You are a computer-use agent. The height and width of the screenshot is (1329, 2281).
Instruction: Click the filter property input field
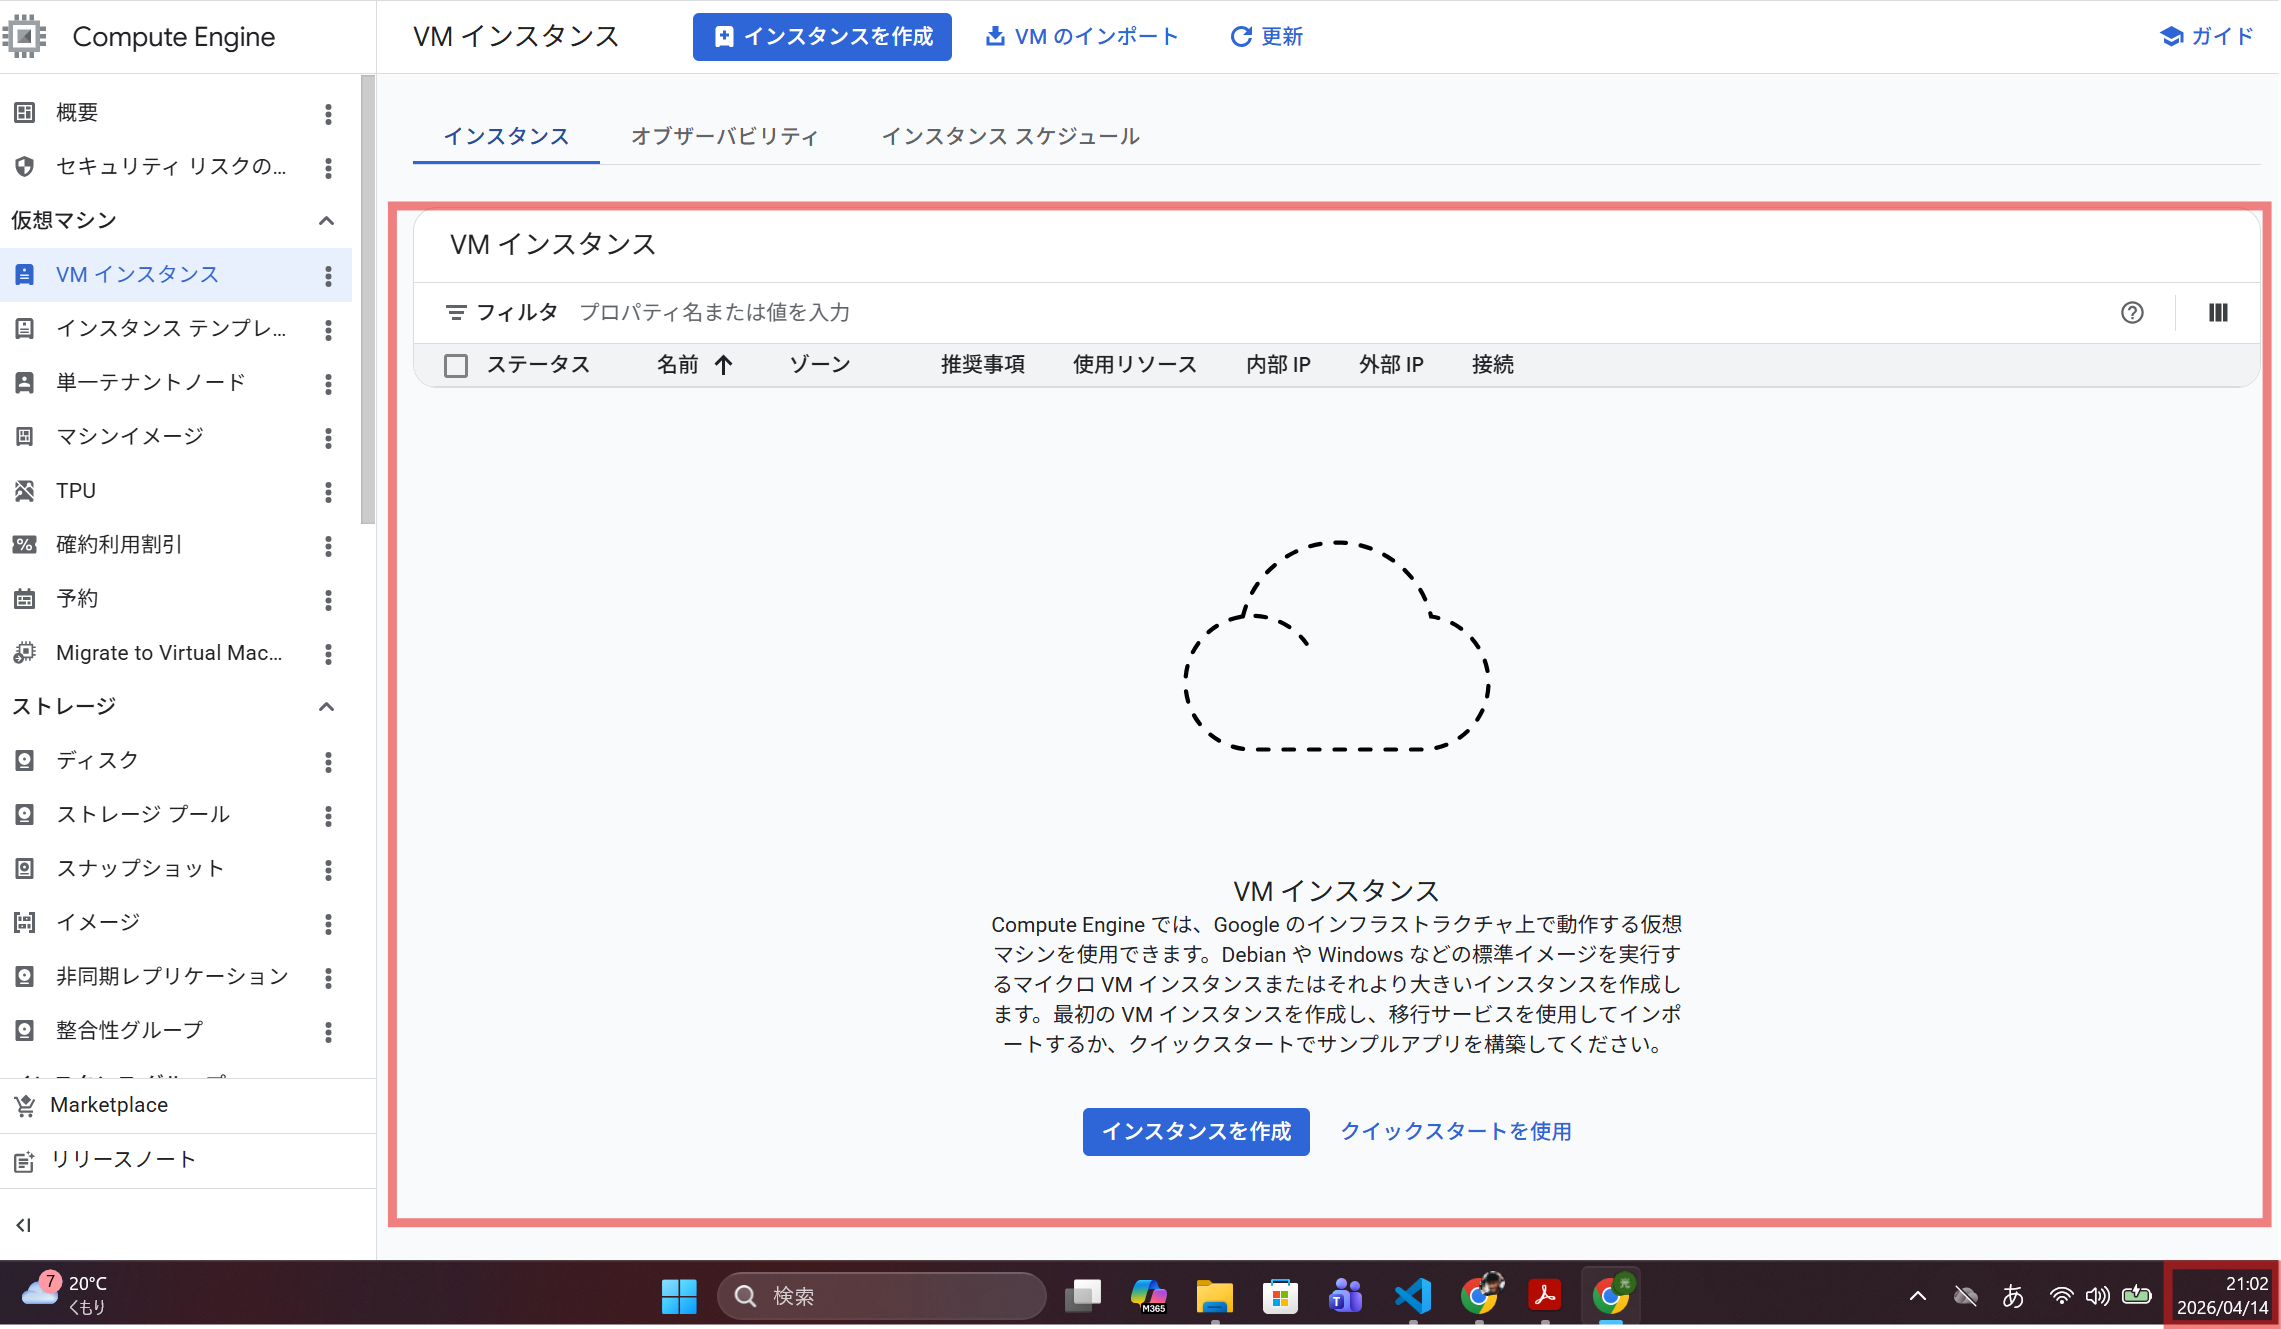pyautogui.click(x=715, y=311)
